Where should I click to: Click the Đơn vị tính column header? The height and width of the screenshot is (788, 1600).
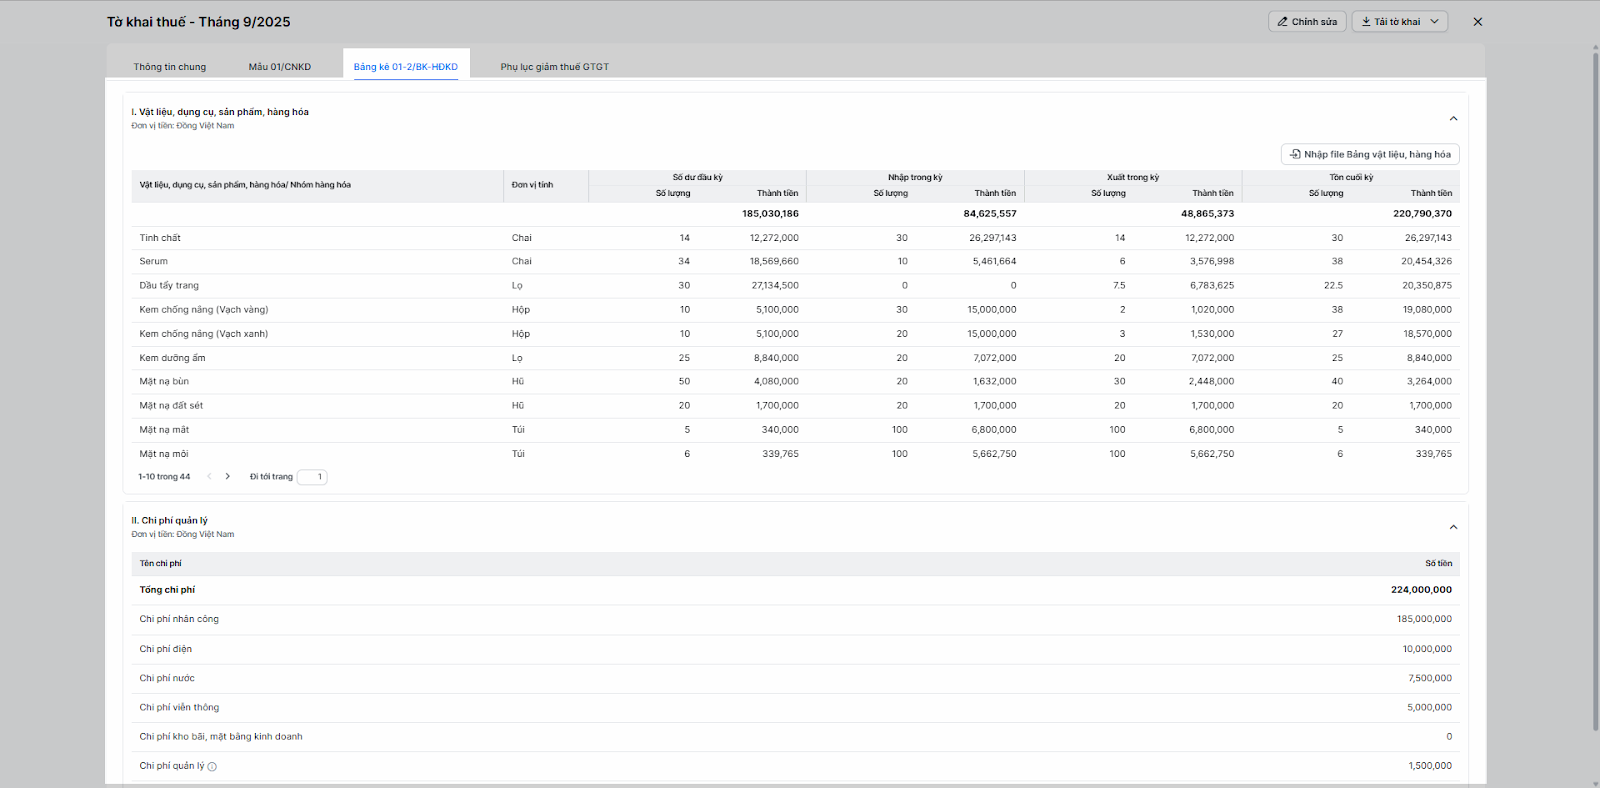pyautogui.click(x=532, y=185)
